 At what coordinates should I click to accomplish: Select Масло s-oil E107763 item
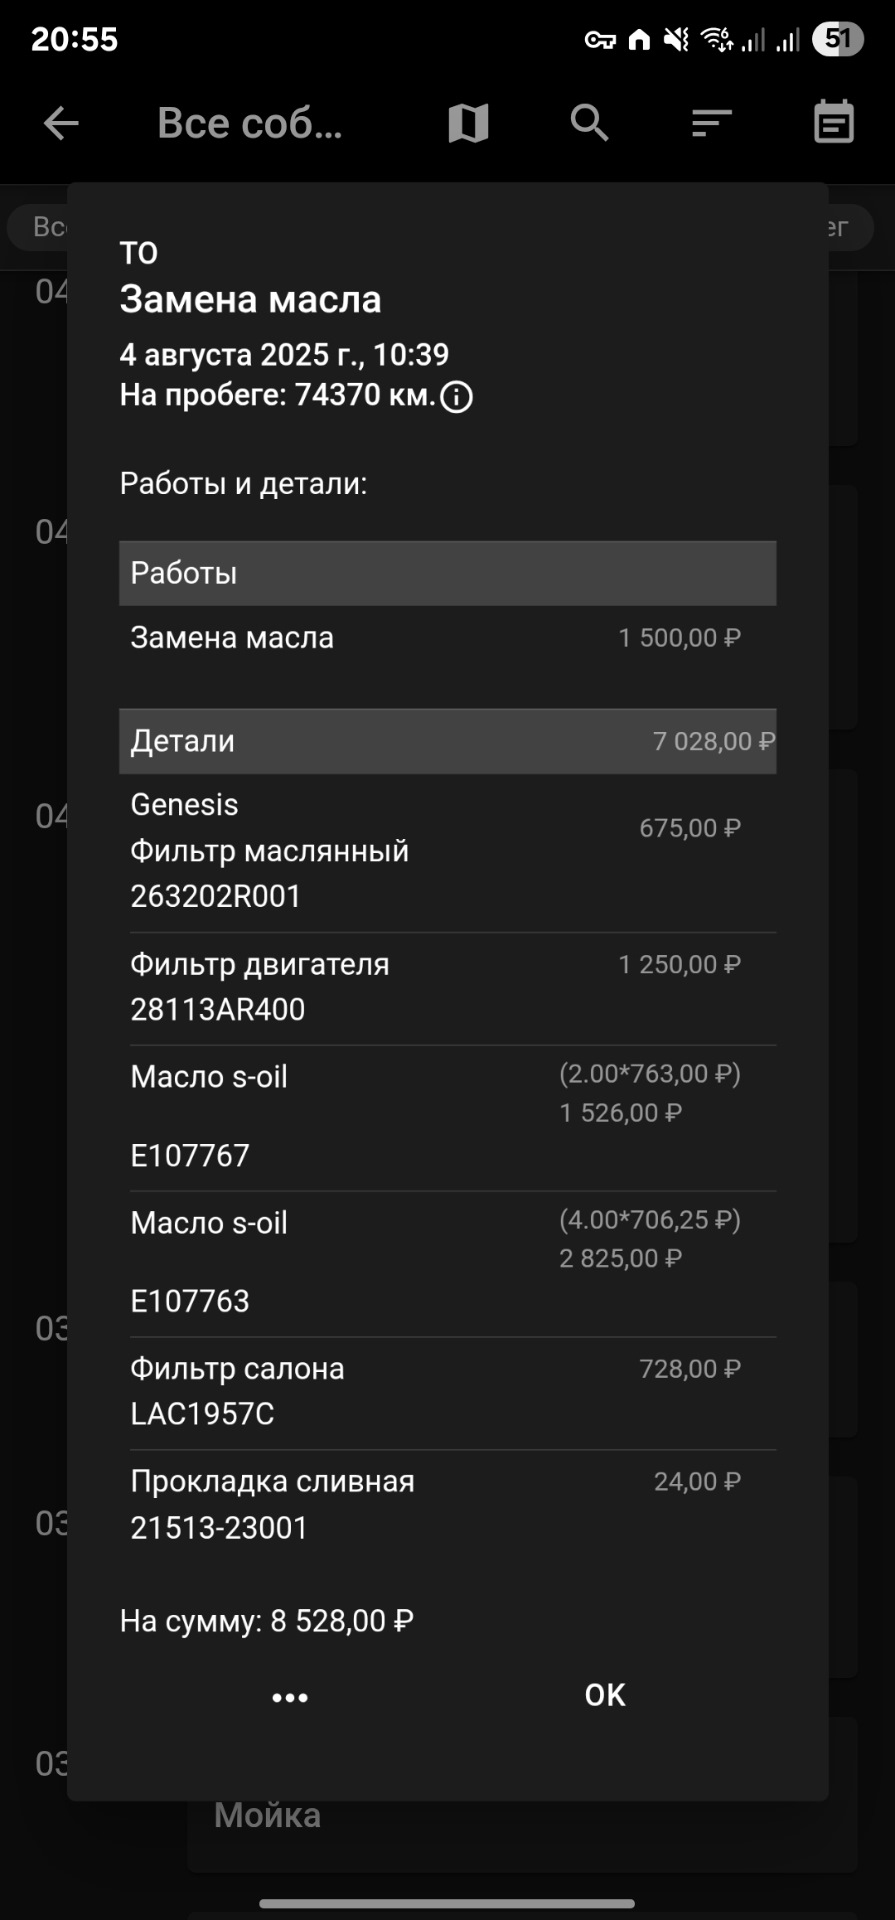pos(447,1262)
